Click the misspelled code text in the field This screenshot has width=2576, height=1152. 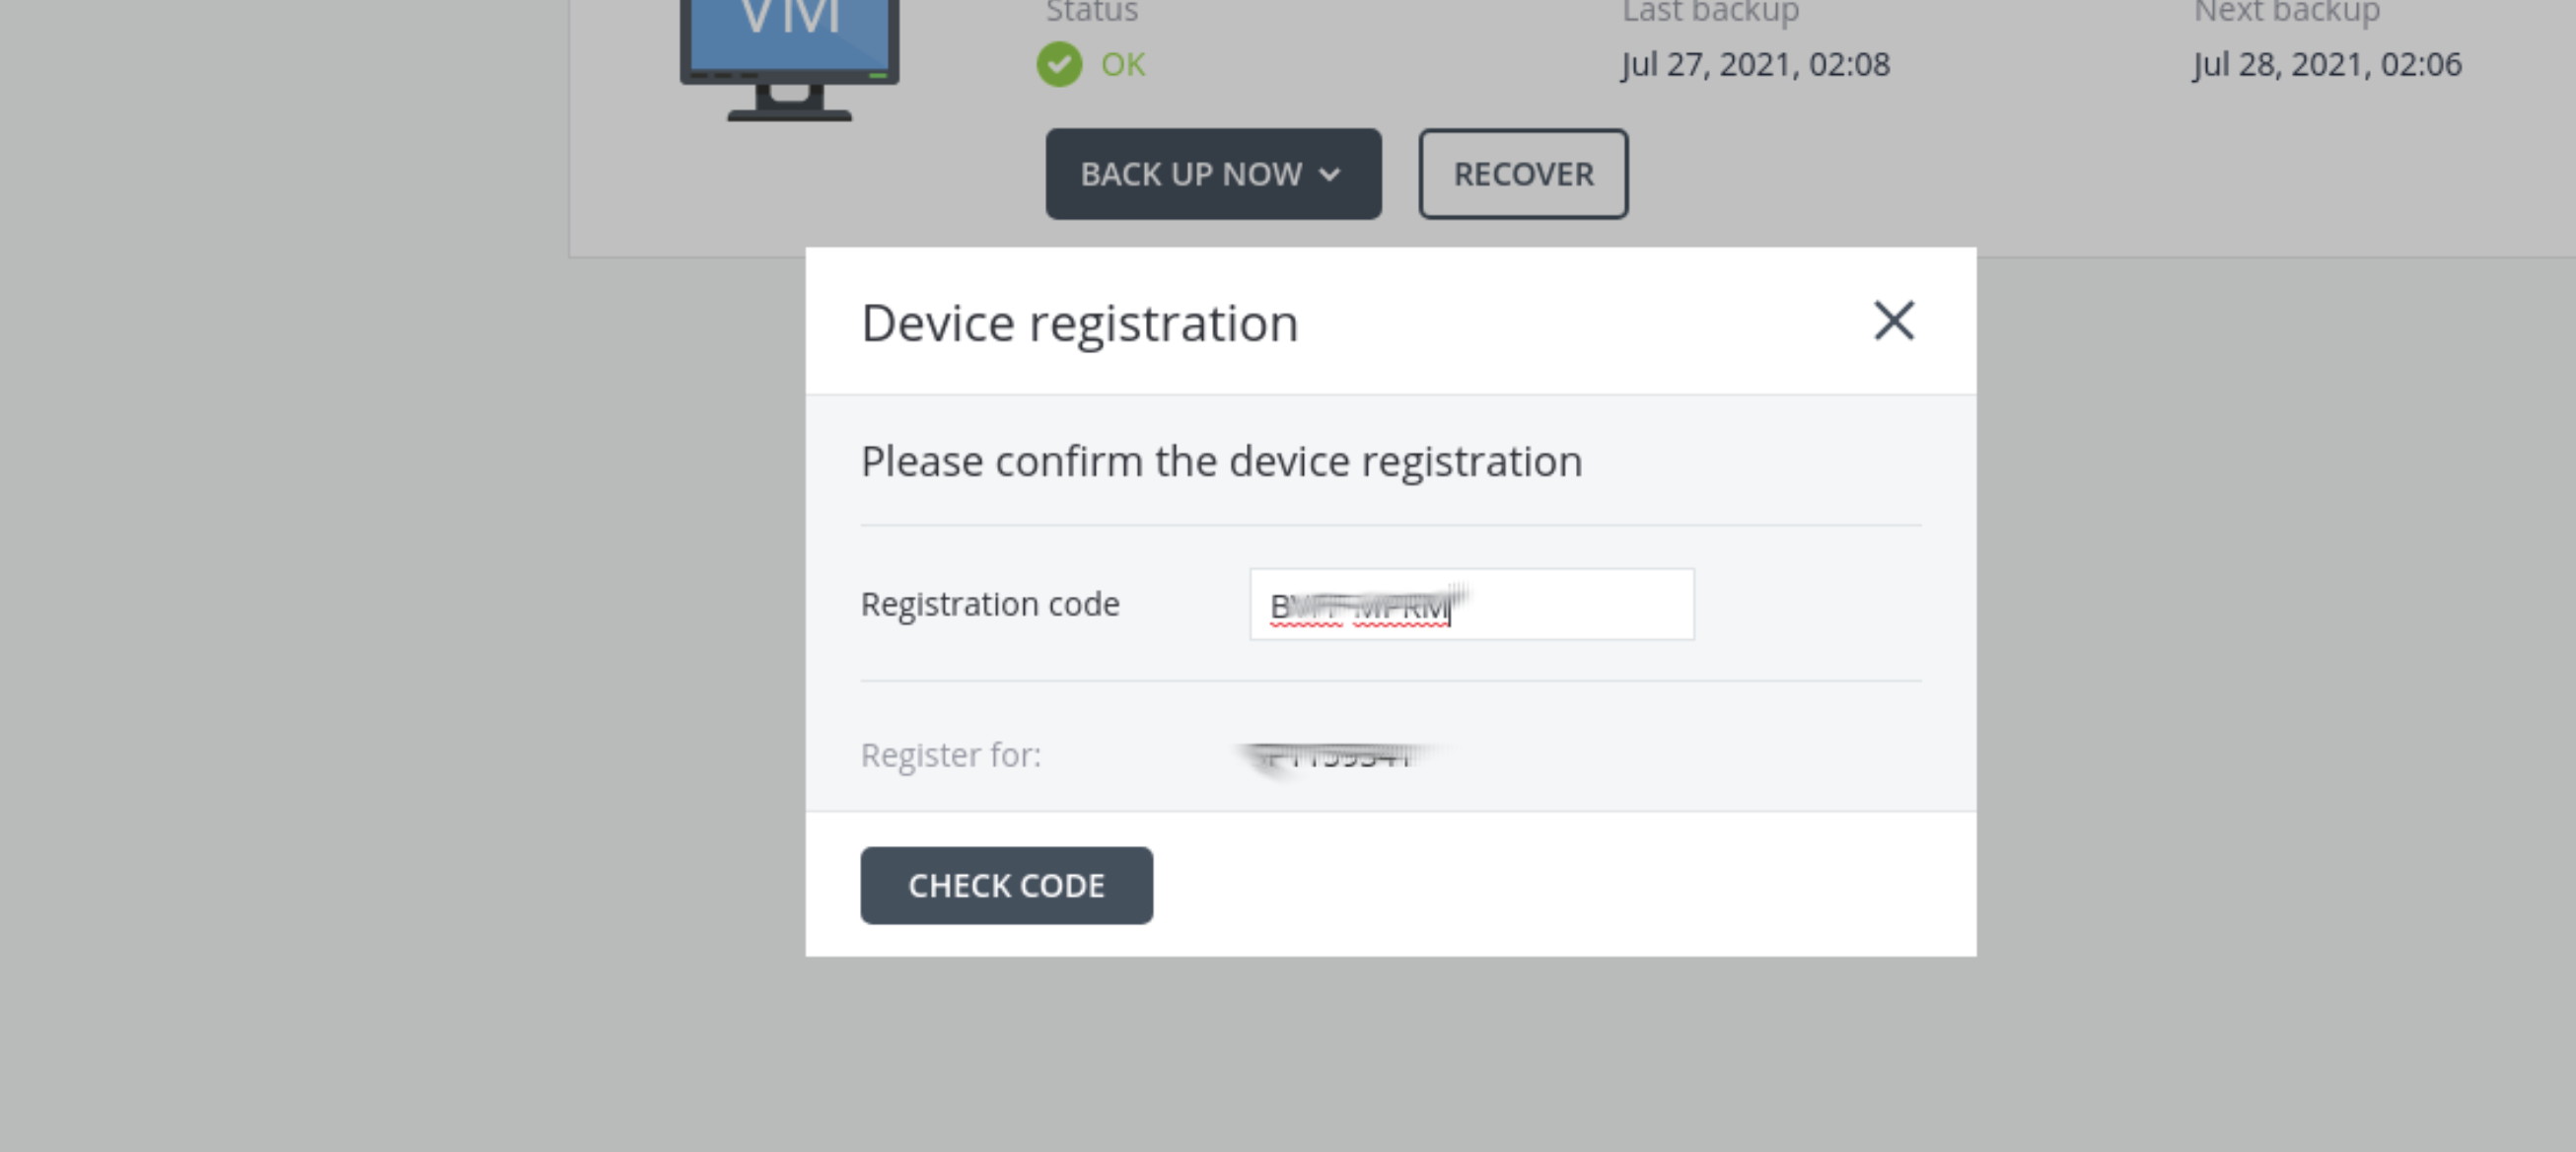click(1358, 607)
